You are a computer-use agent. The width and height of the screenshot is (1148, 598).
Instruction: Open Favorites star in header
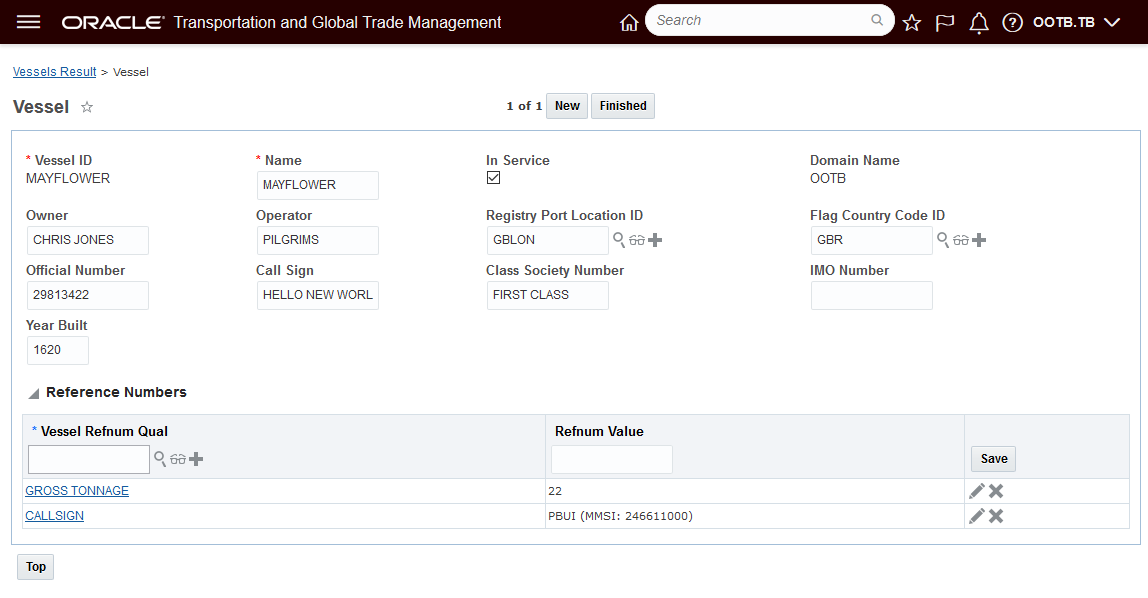(x=911, y=22)
